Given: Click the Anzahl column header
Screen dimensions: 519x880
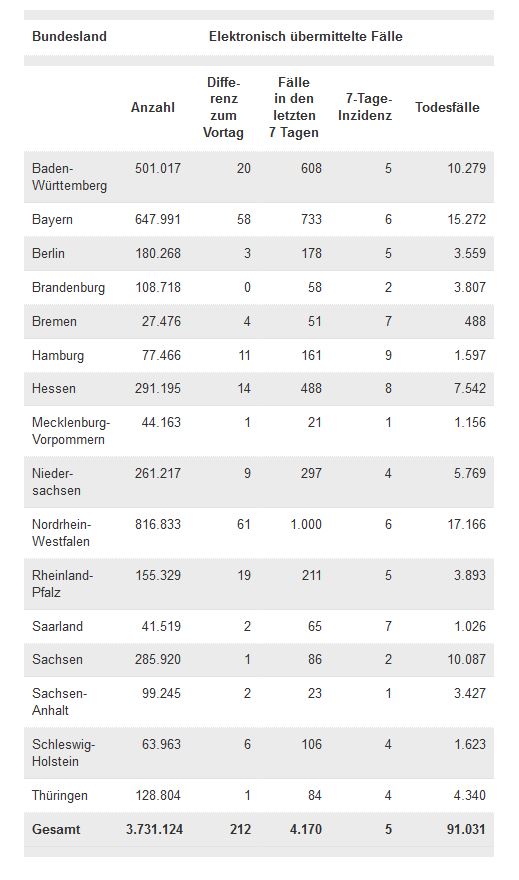Looking at the screenshot, I should pyautogui.click(x=153, y=107).
